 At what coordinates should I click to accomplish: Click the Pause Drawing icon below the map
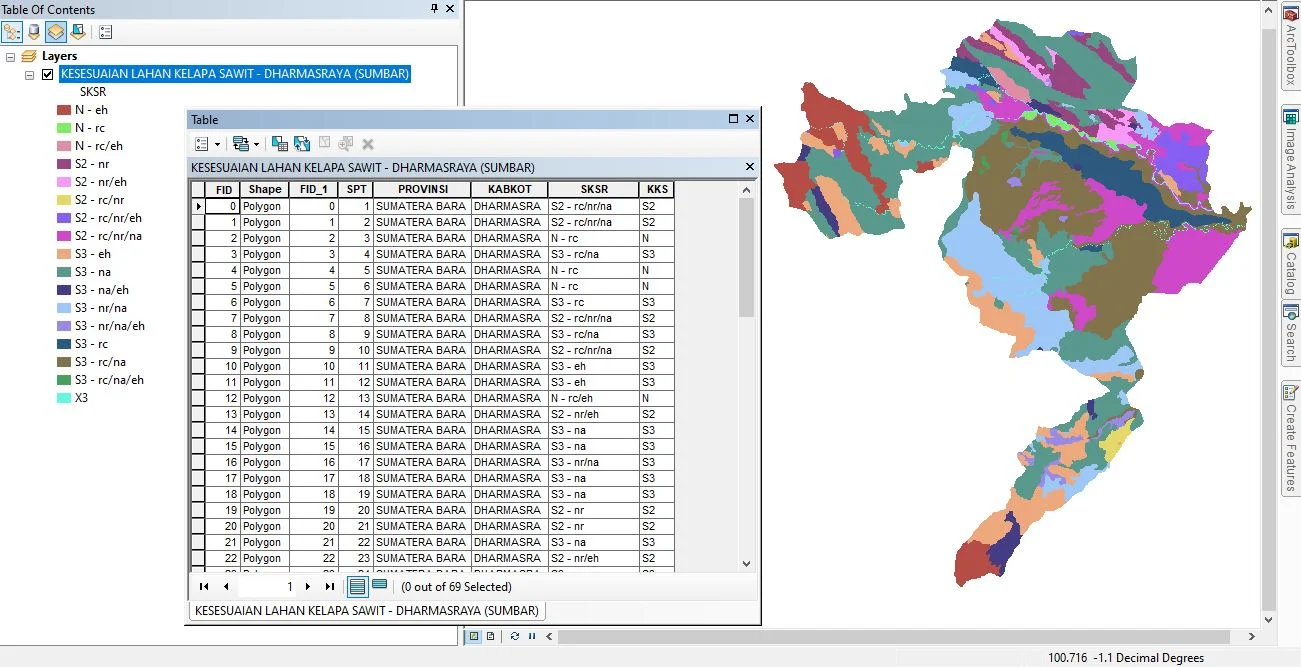coord(531,636)
